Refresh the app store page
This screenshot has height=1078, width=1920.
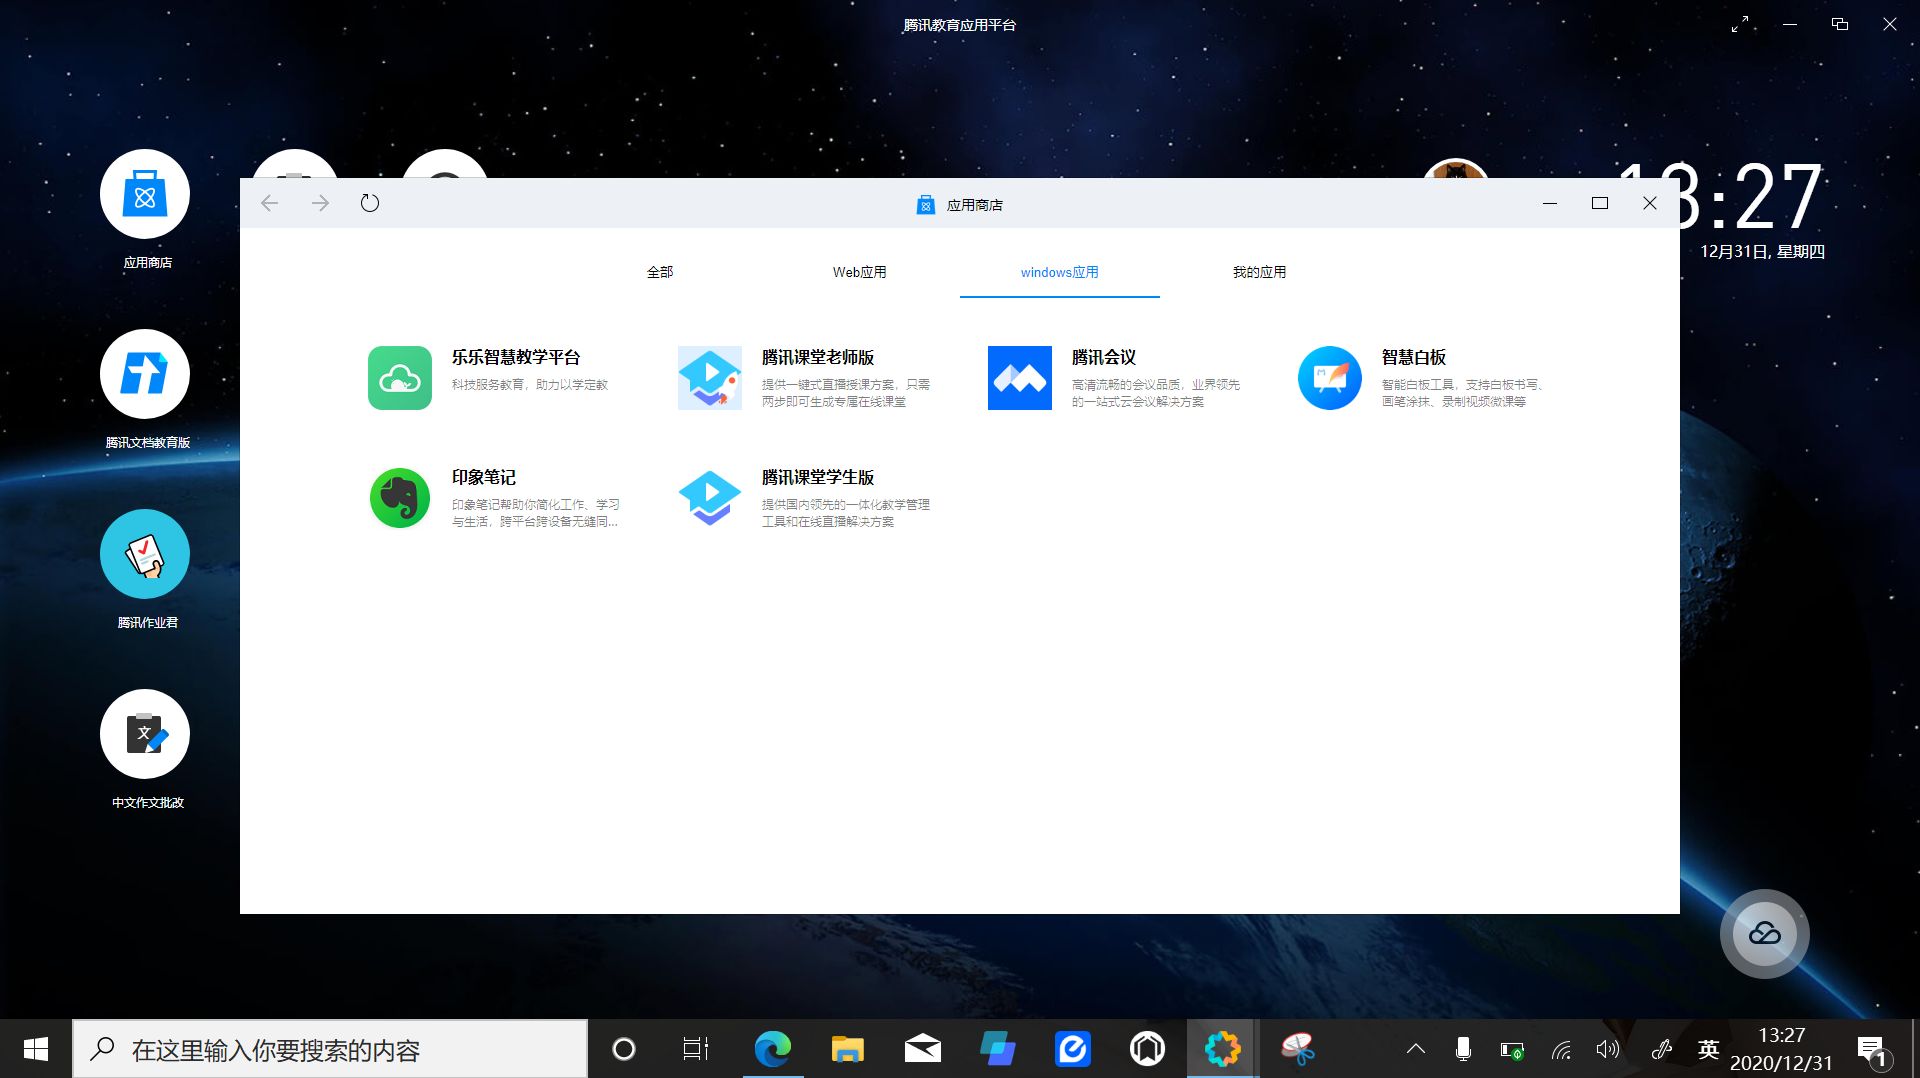[x=370, y=203]
